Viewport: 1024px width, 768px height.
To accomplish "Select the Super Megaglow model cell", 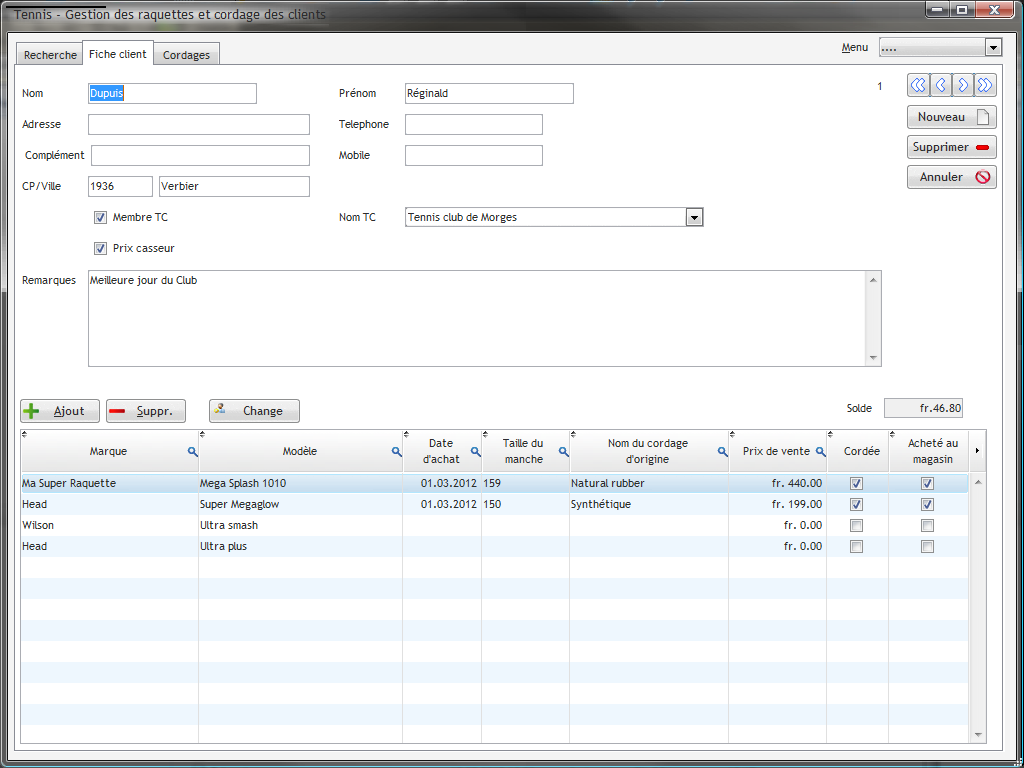I will point(300,504).
